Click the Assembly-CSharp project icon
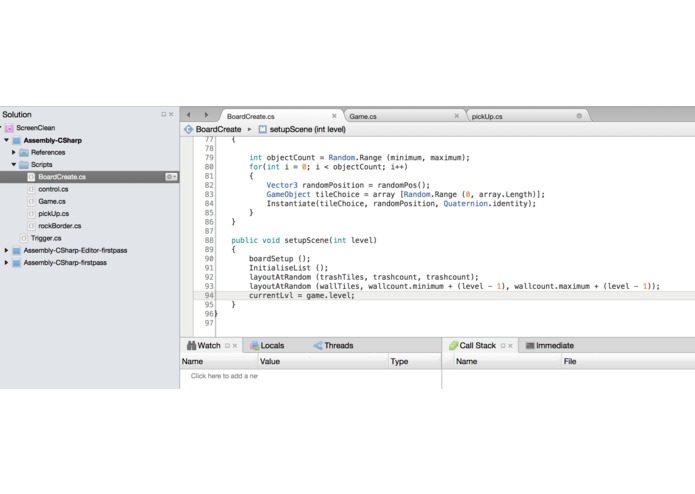Image resolution: width=695 pixels, height=494 pixels. [17, 140]
